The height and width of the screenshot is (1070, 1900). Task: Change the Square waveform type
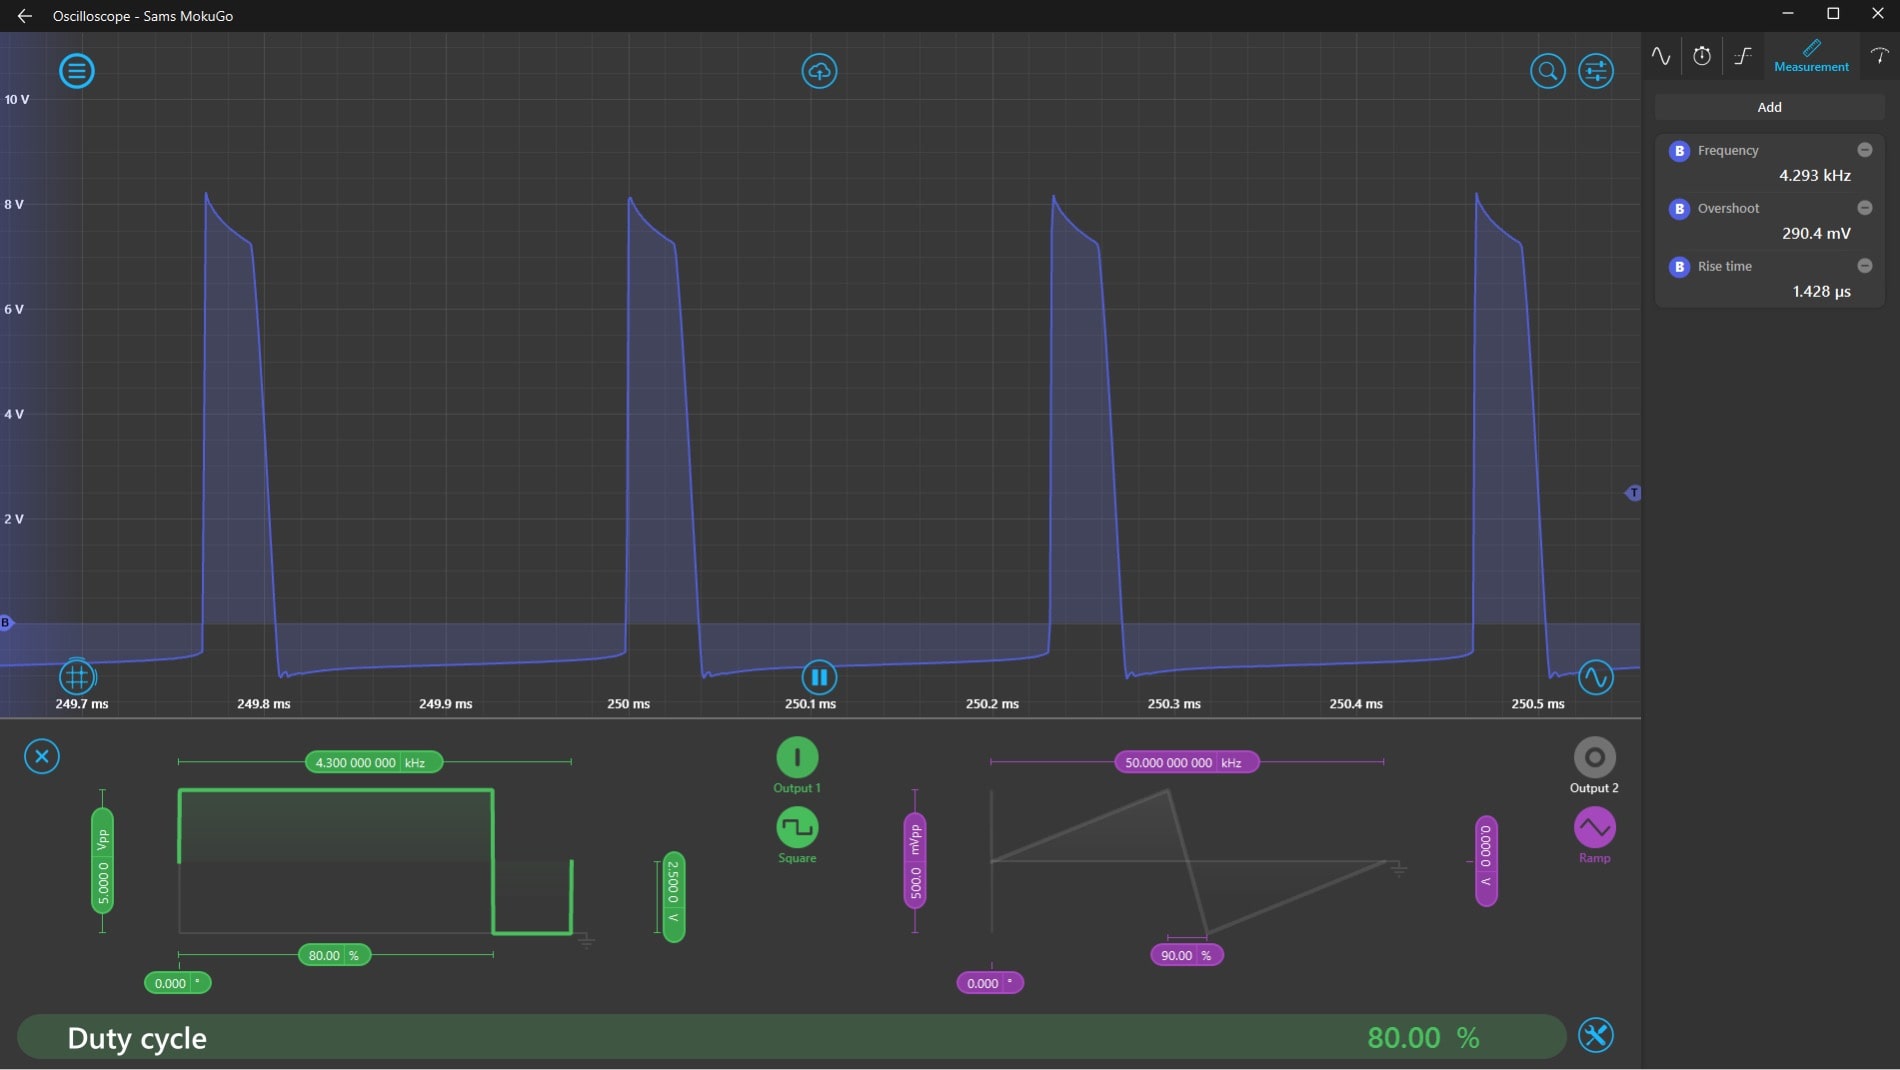(x=797, y=828)
